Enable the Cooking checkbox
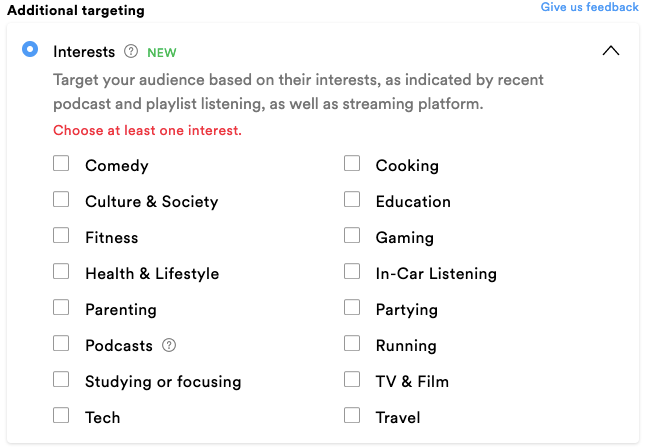The width and height of the screenshot is (647, 448). [x=352, y=163]
